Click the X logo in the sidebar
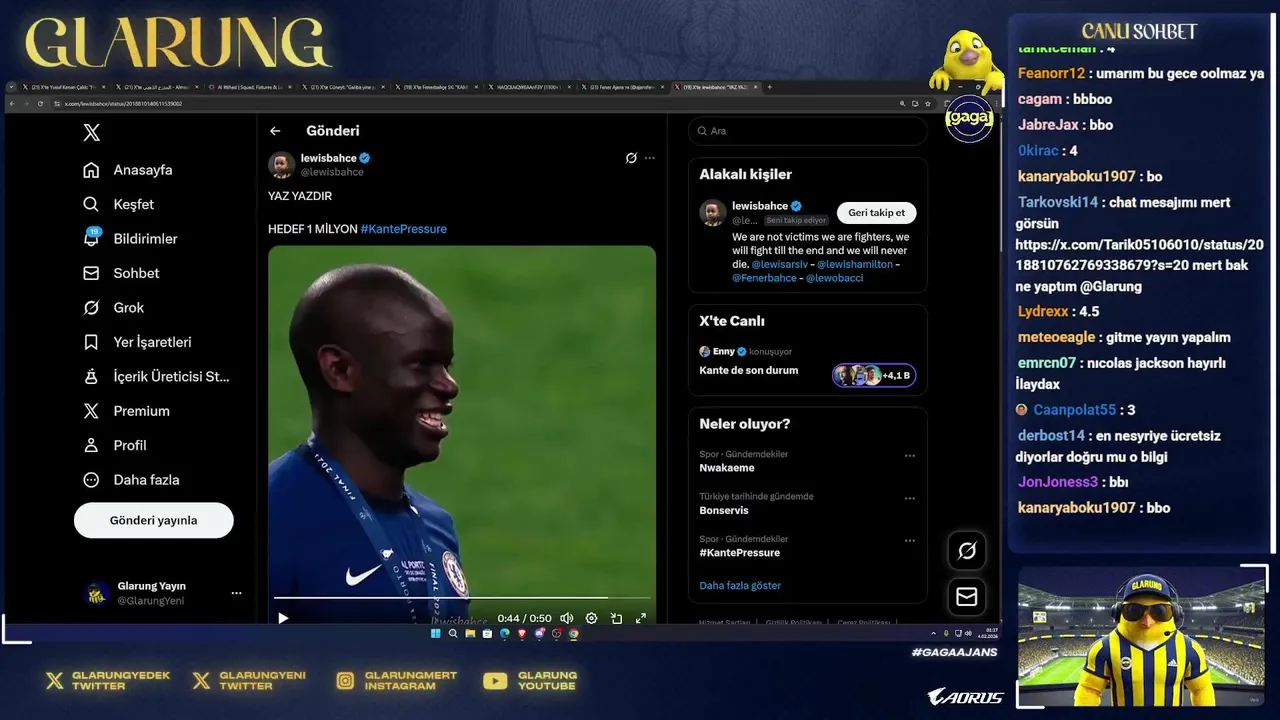Viewport: 1280px width, 720px height. 91,132
